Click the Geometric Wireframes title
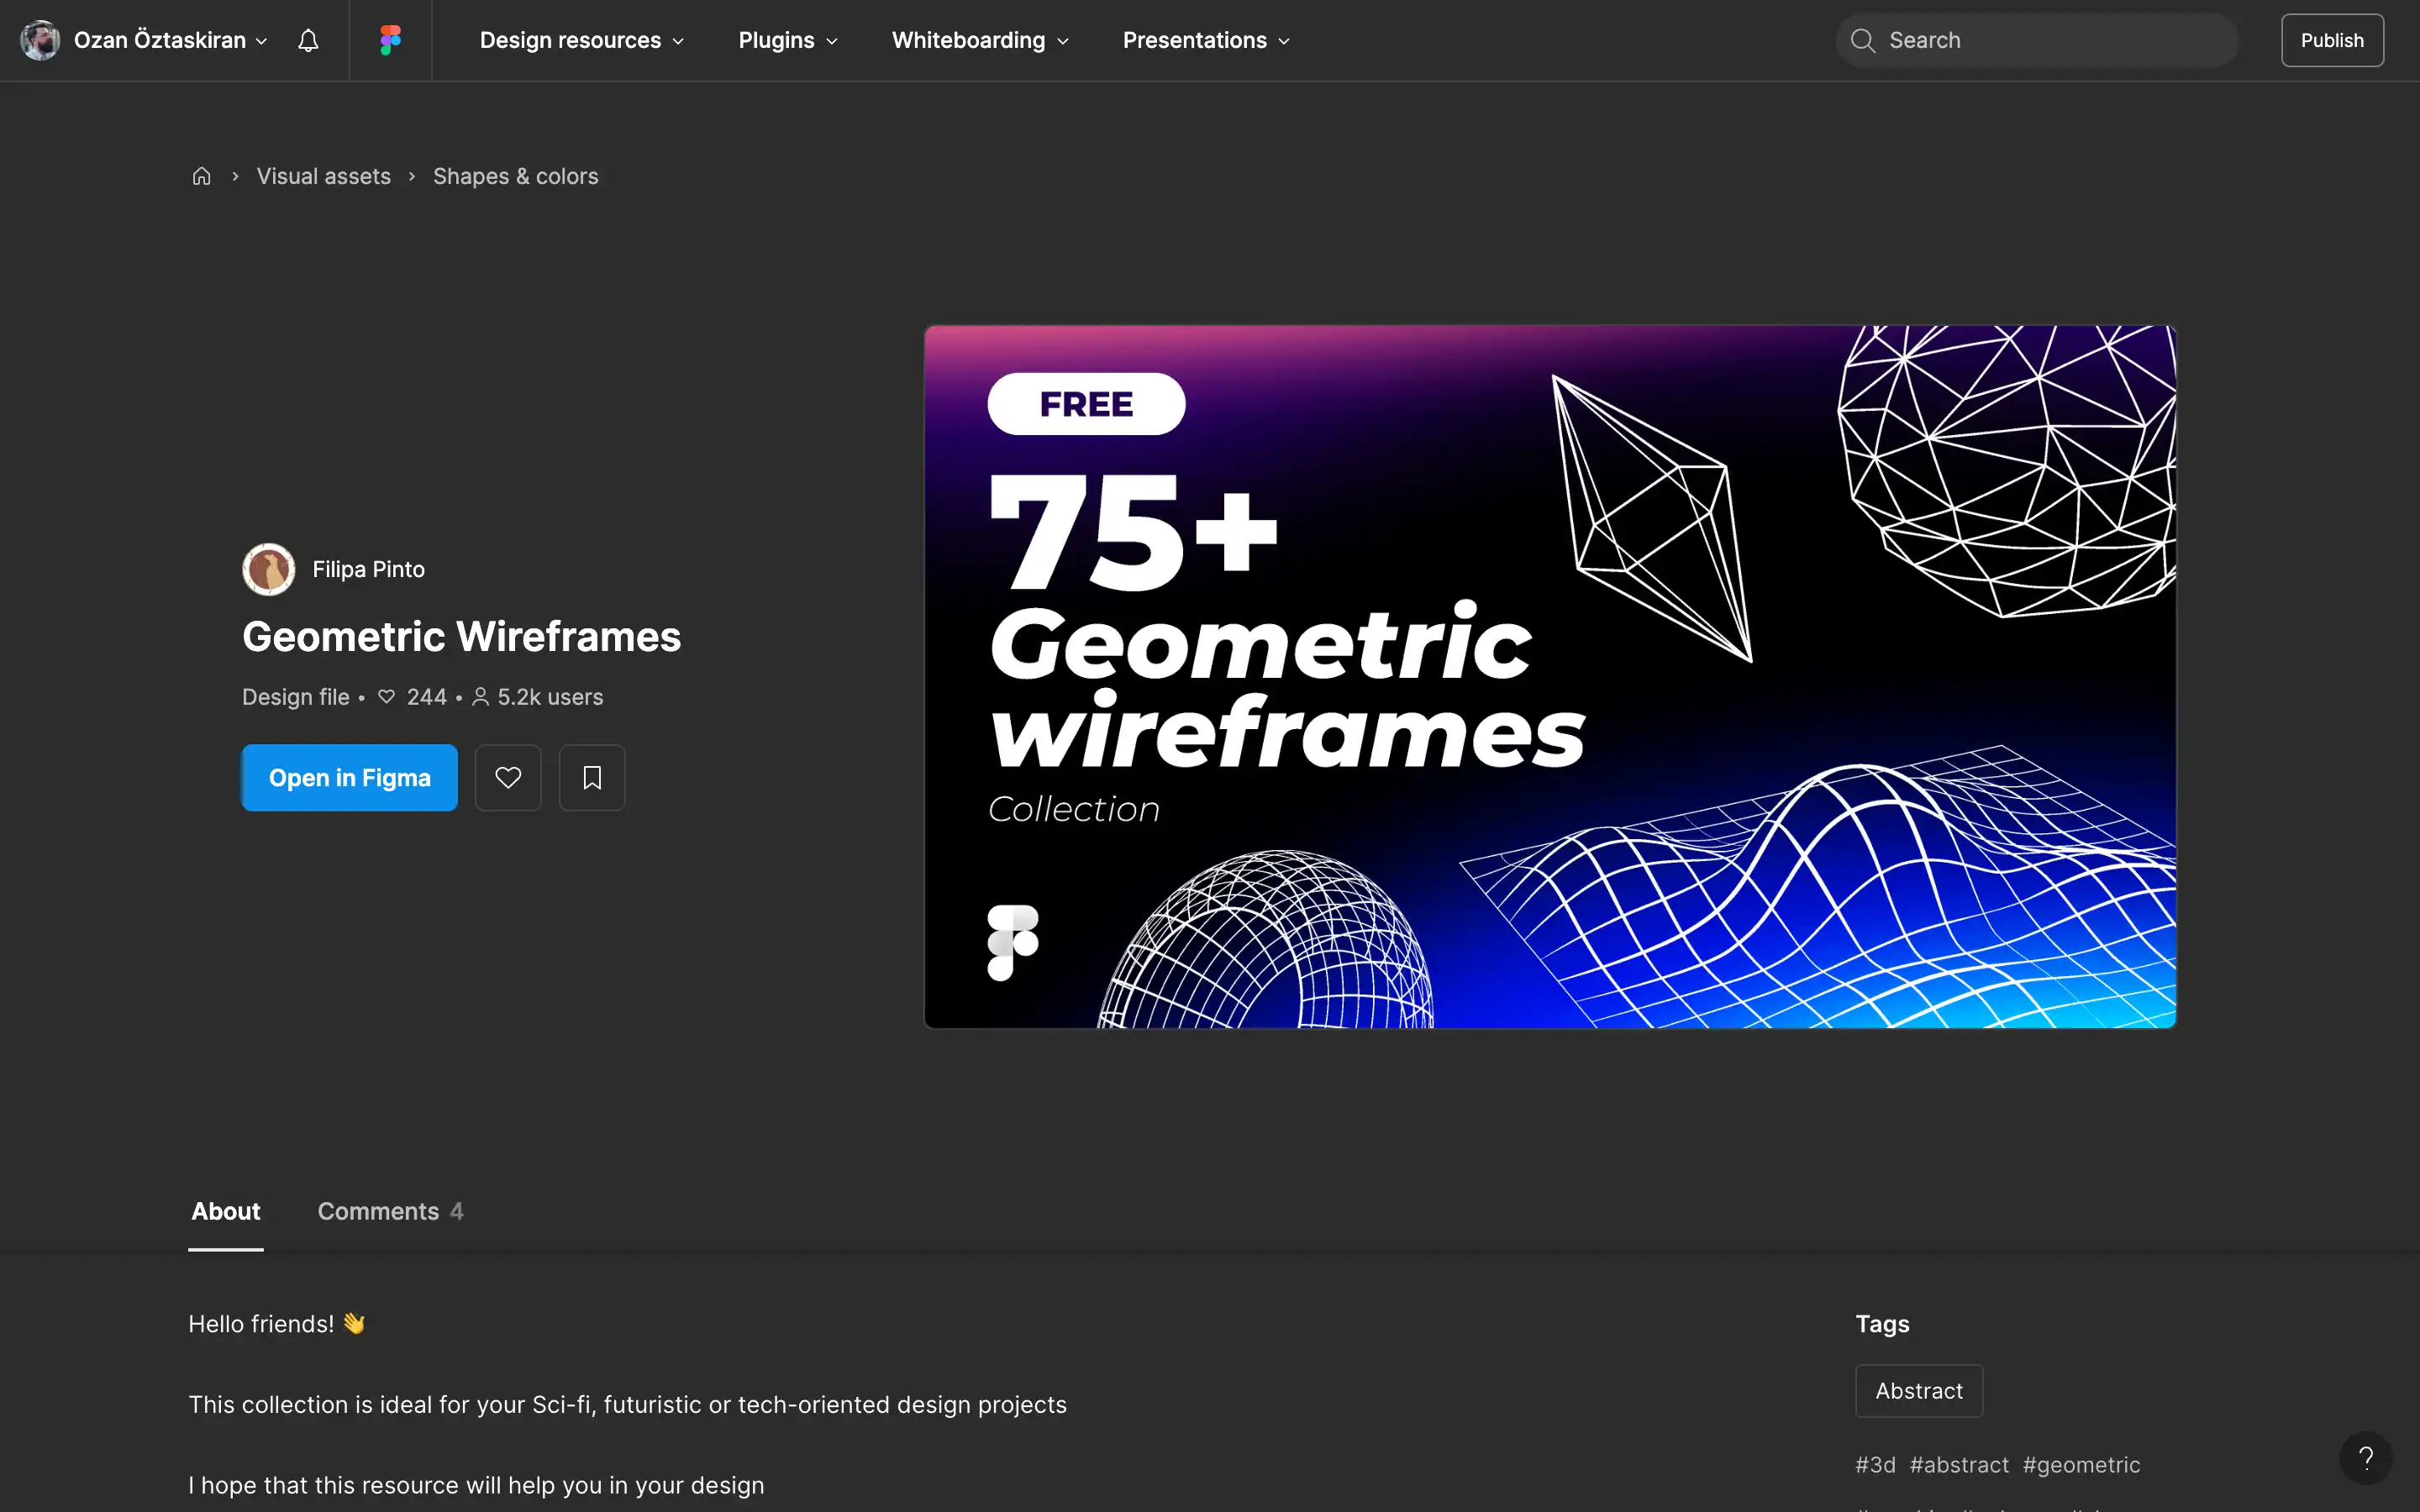 tap(461, 636)
